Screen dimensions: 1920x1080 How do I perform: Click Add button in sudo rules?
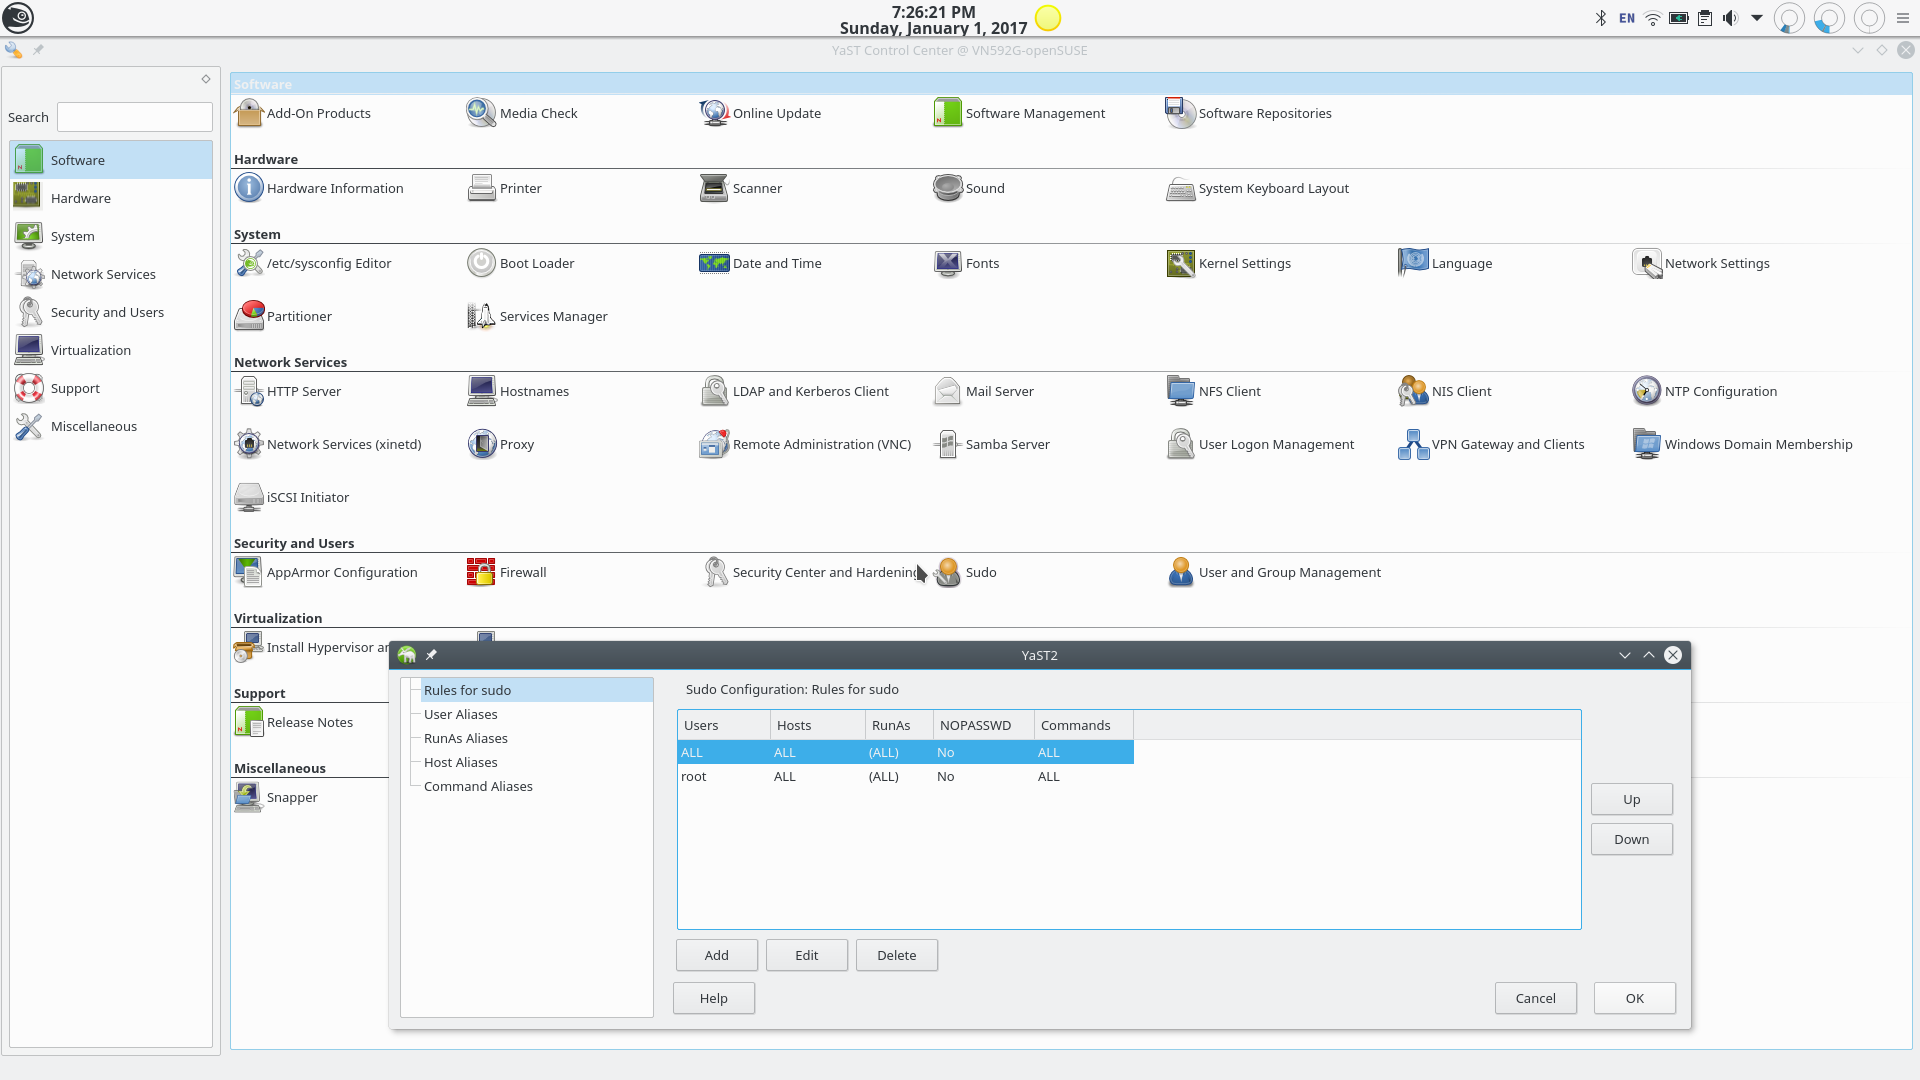click(x=716, y=955)
